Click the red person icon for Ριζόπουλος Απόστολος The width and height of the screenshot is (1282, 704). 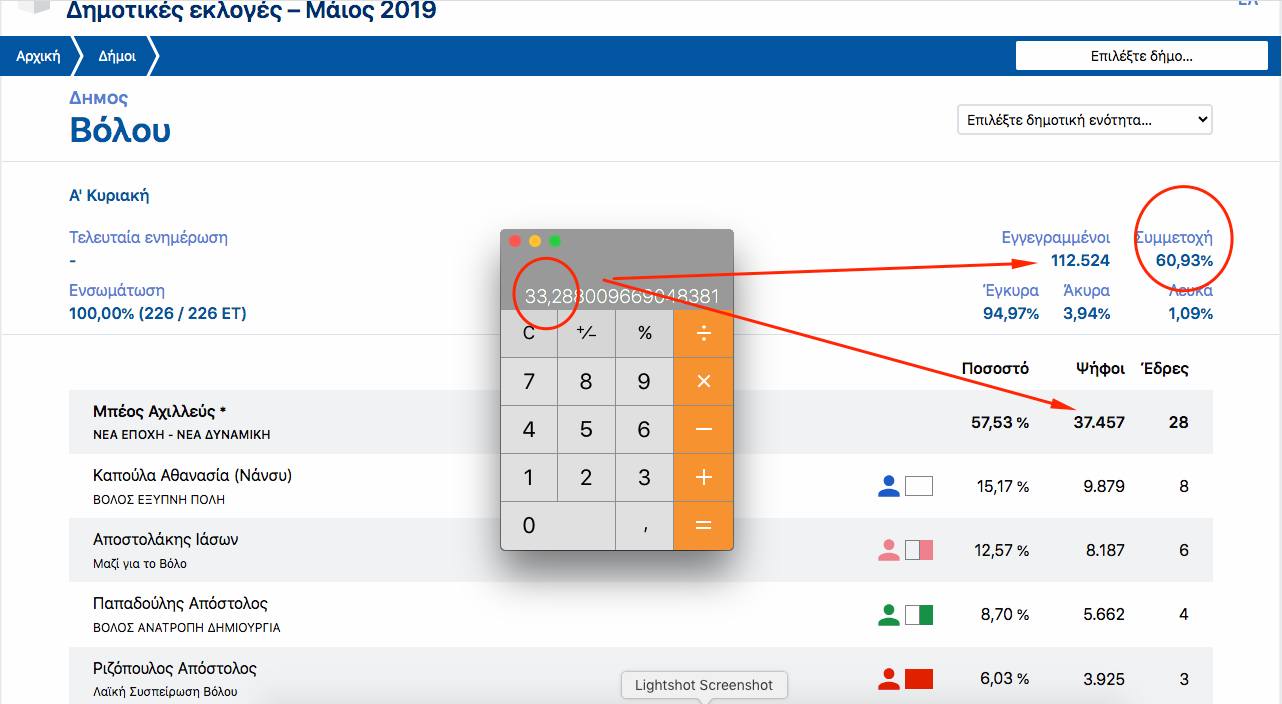coord(889,678)
